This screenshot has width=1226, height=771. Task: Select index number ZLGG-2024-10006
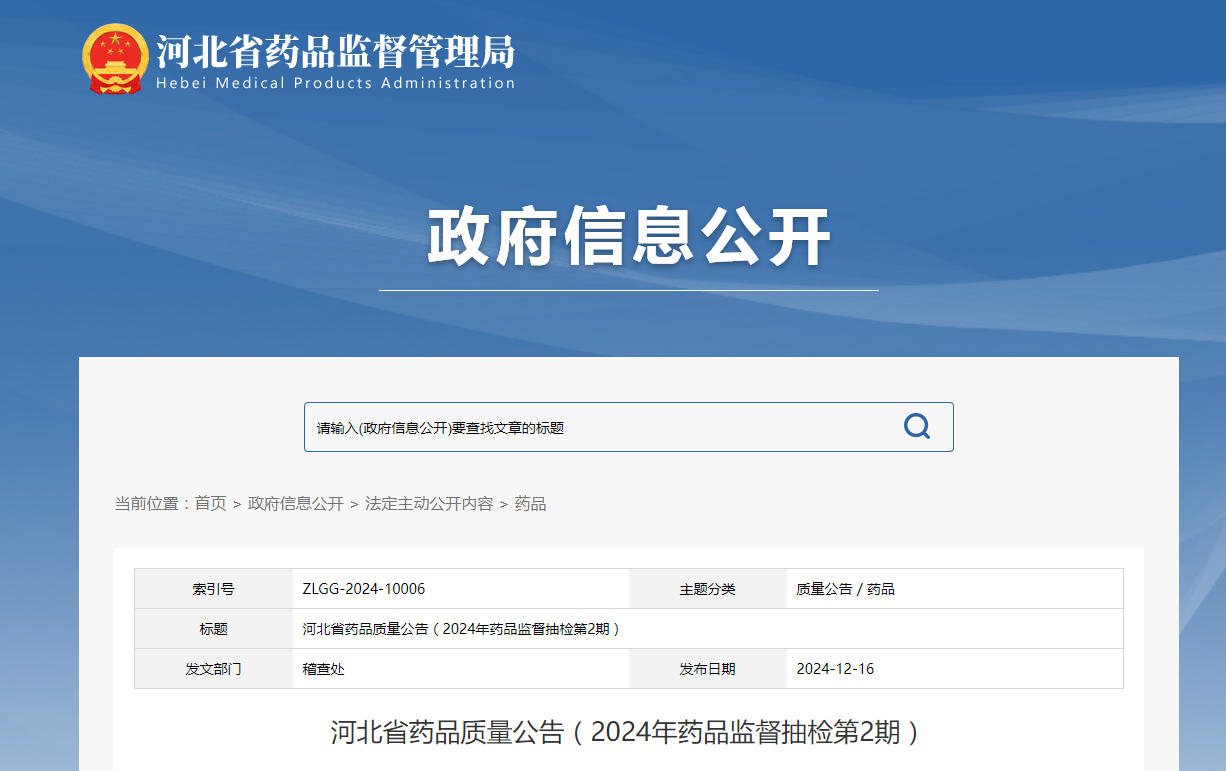click(364, 589)
